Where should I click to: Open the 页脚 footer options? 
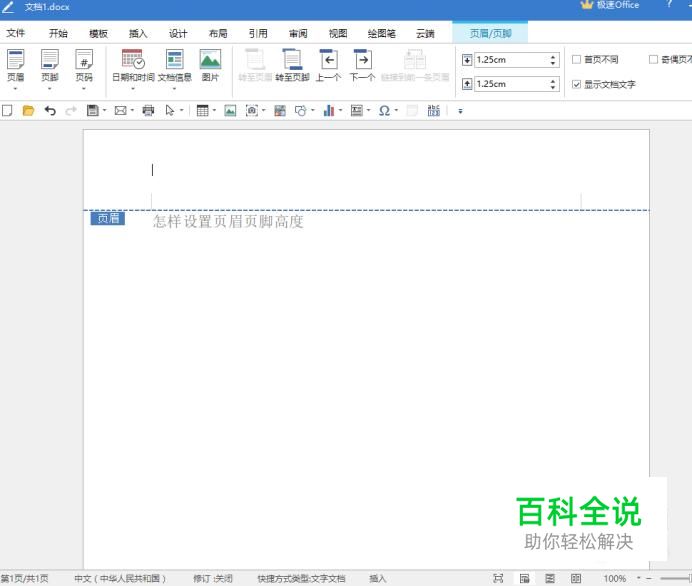pos(50,65)
